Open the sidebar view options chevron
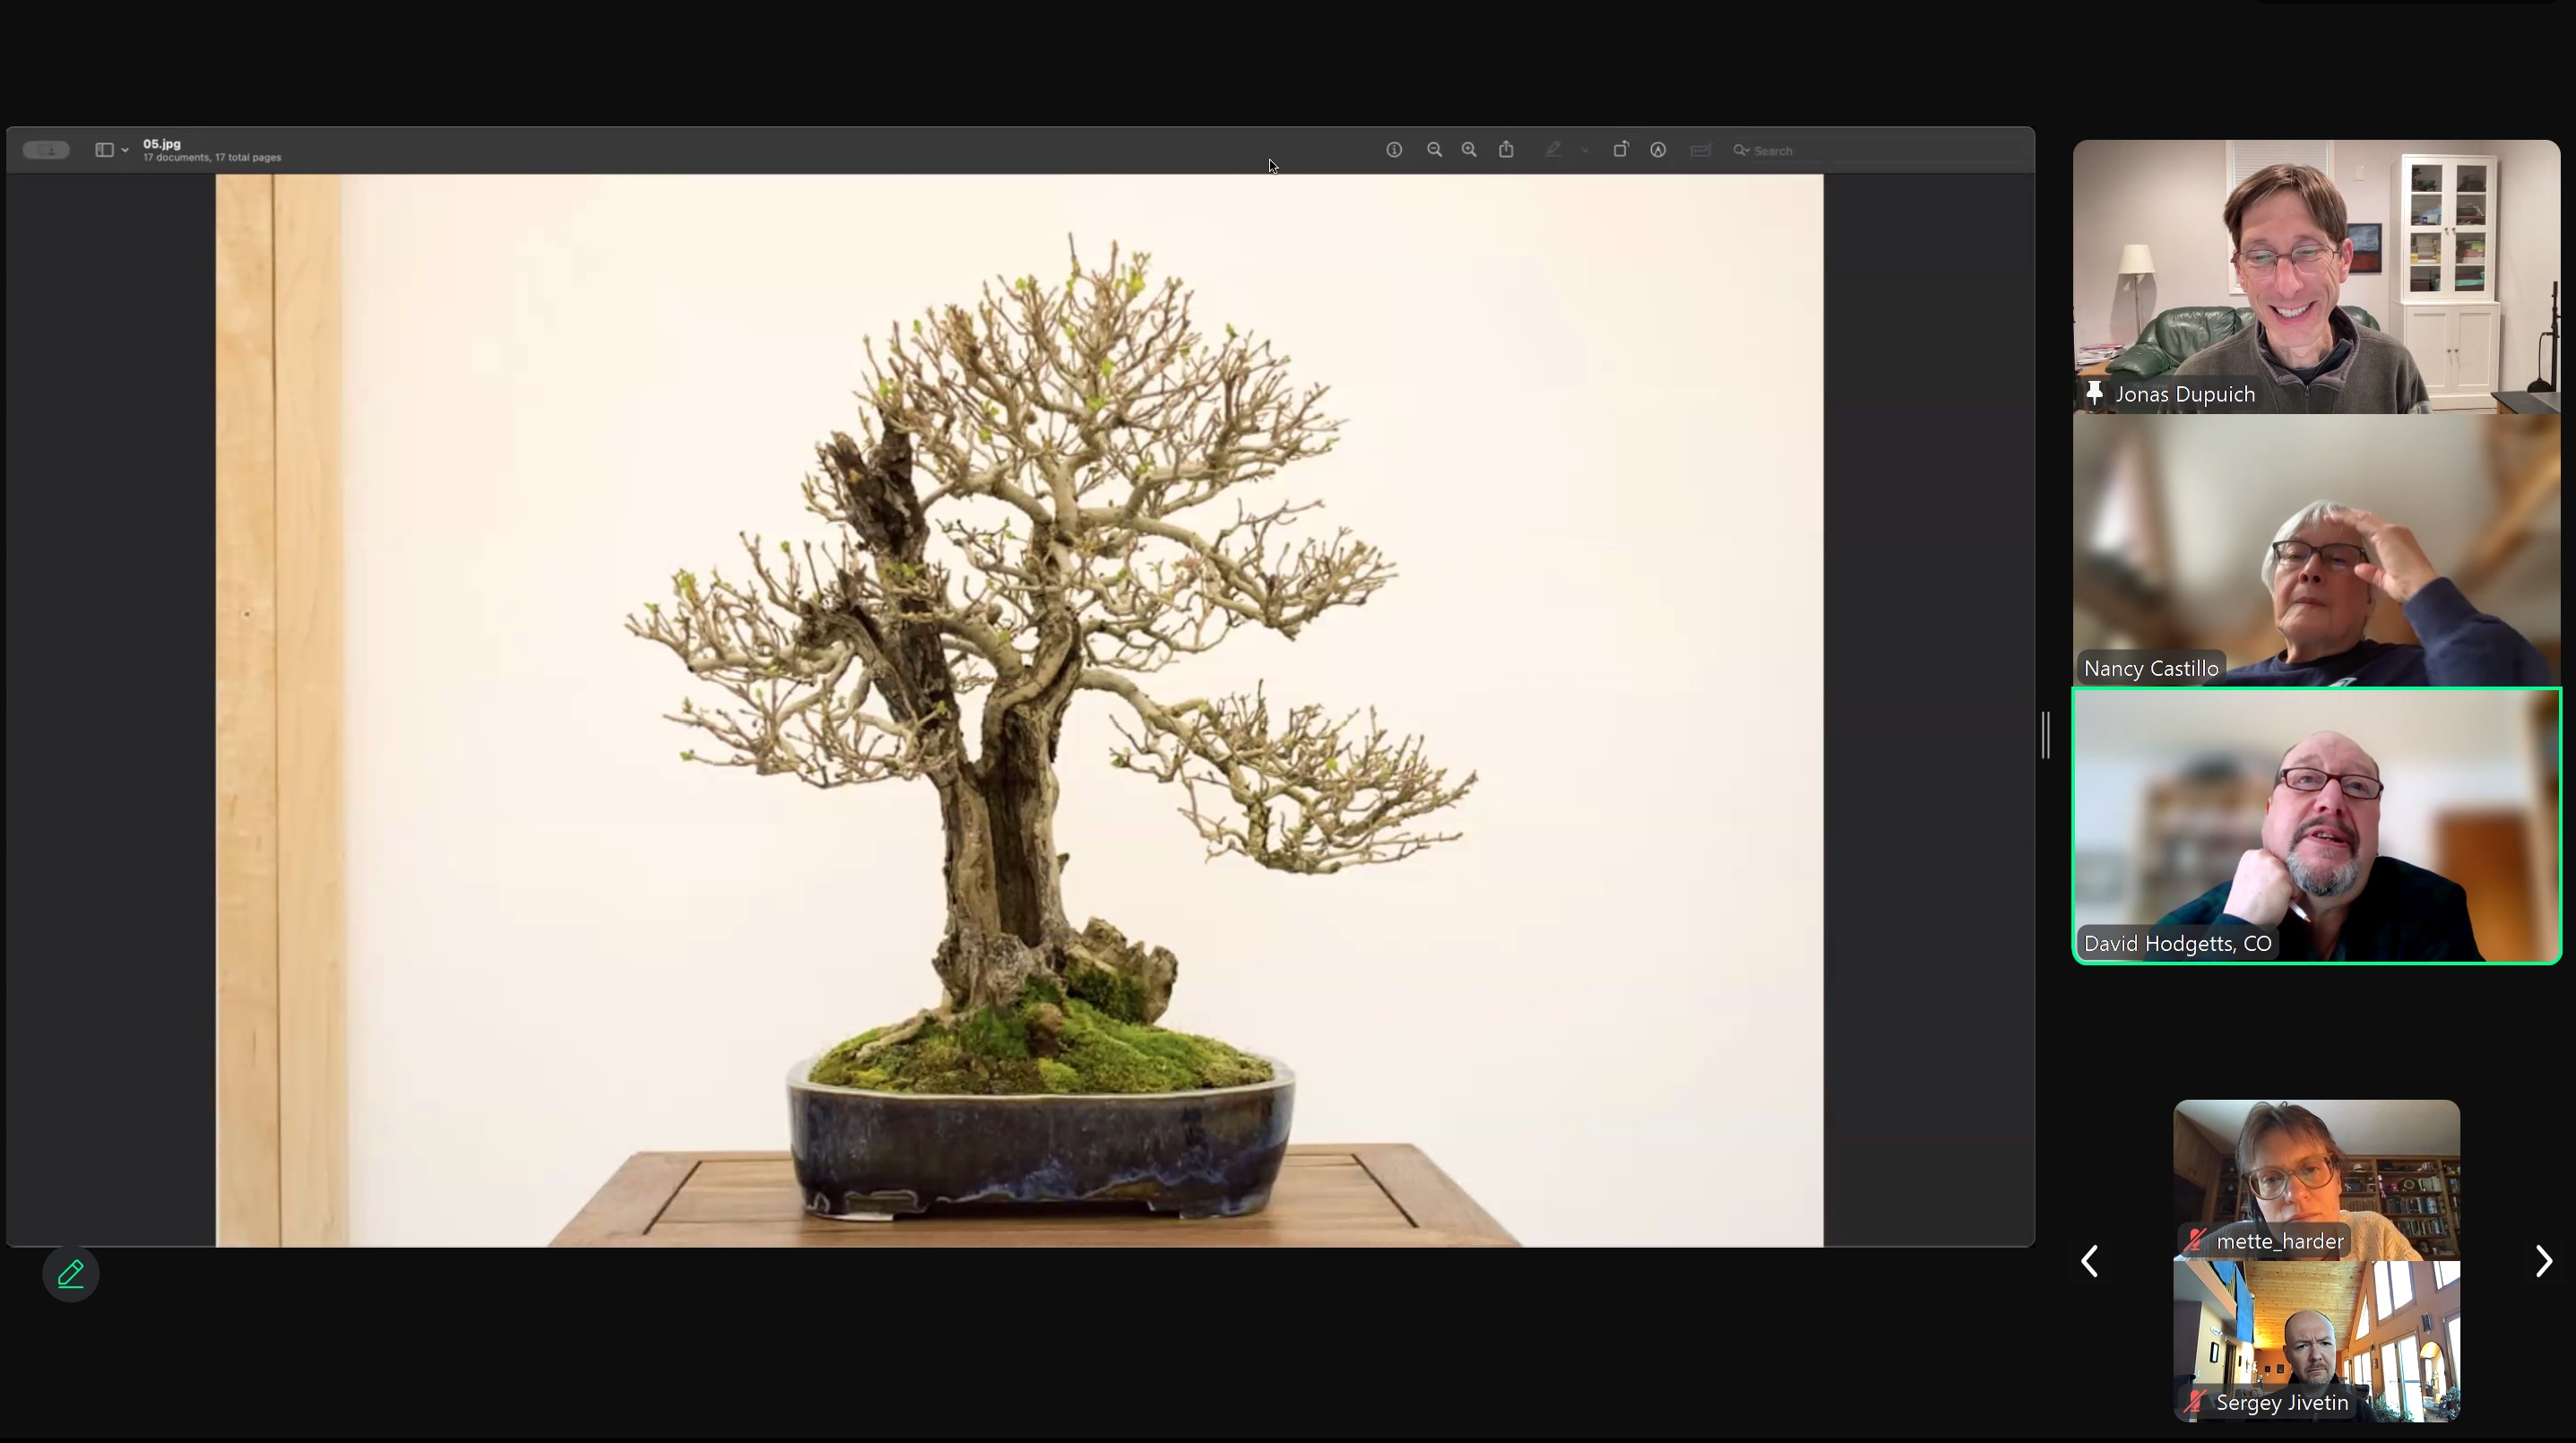 click(125, 150)
